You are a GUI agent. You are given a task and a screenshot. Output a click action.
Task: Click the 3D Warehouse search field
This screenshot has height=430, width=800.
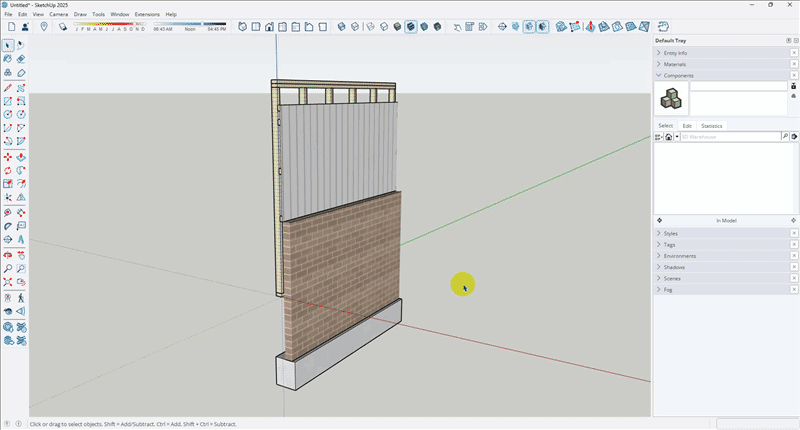[x=731, y=137]
